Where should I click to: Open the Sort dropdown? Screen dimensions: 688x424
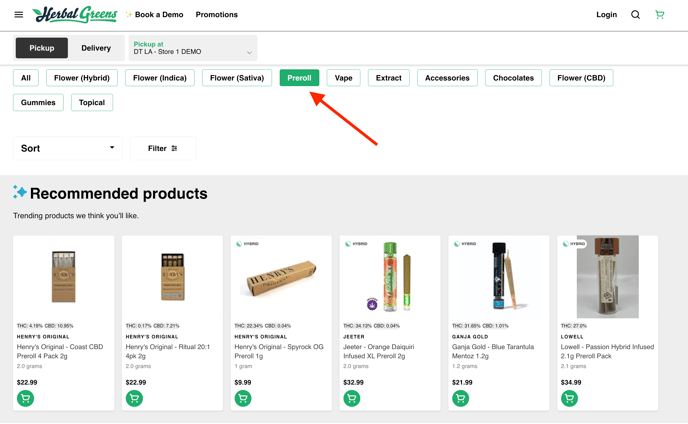[x=68, y=148]
